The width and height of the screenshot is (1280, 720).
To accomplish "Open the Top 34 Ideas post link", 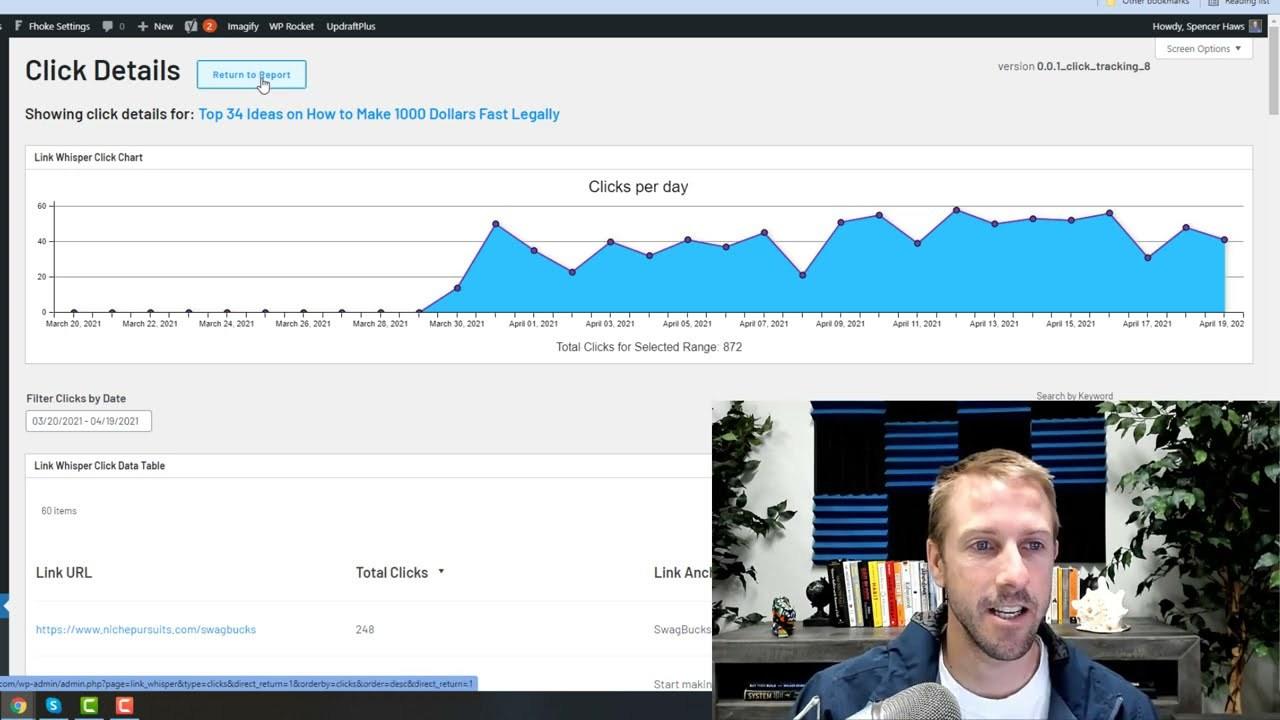I will pyautogui.click(x=379, y=114).
